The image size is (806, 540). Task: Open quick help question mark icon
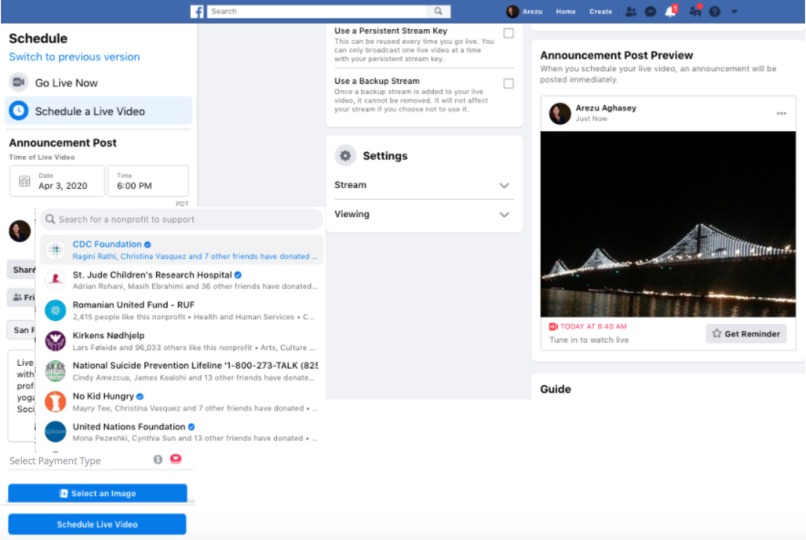point(715,11)
